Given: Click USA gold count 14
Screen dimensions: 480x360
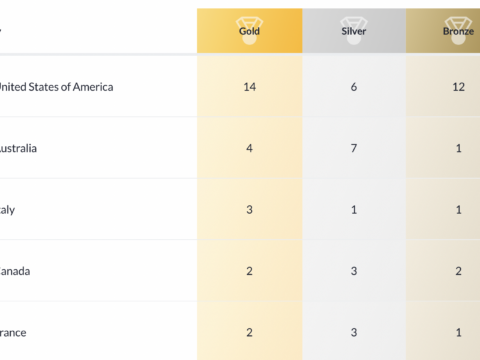Looking at the screenshot, I should point(249,87).
